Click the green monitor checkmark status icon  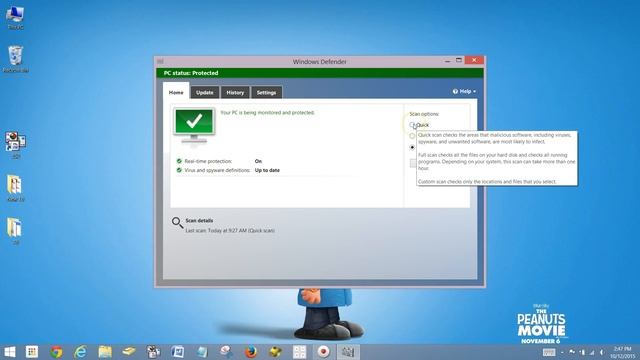click(x=194, y=125)
